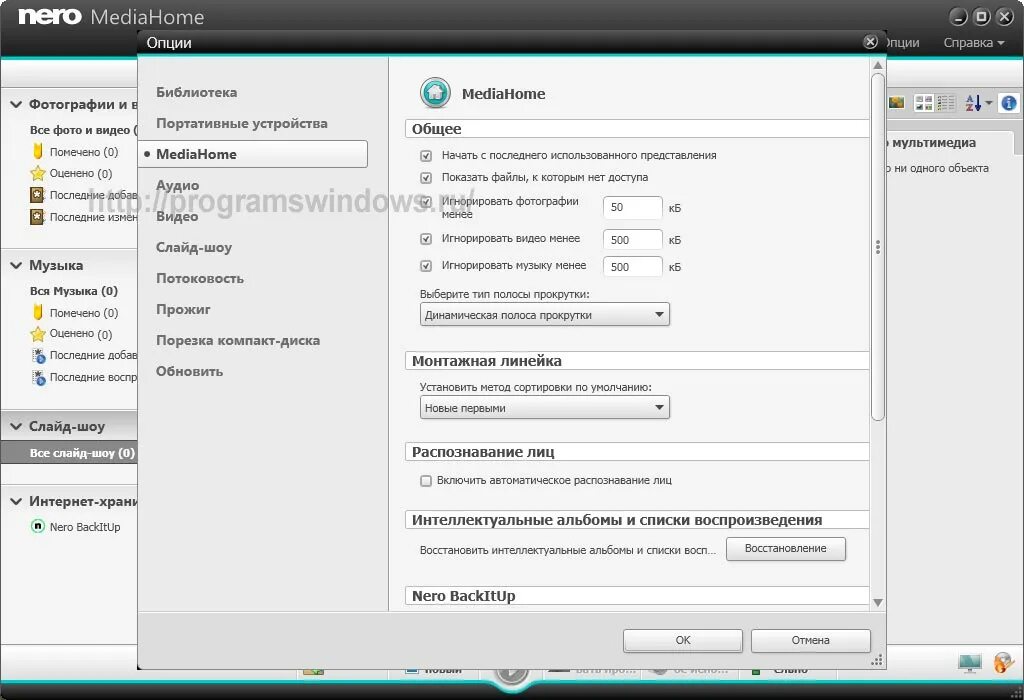Image resolution: width=1024 pixels, height=700 pixels.
Task: Click the Отмена button
Action: 810,641
